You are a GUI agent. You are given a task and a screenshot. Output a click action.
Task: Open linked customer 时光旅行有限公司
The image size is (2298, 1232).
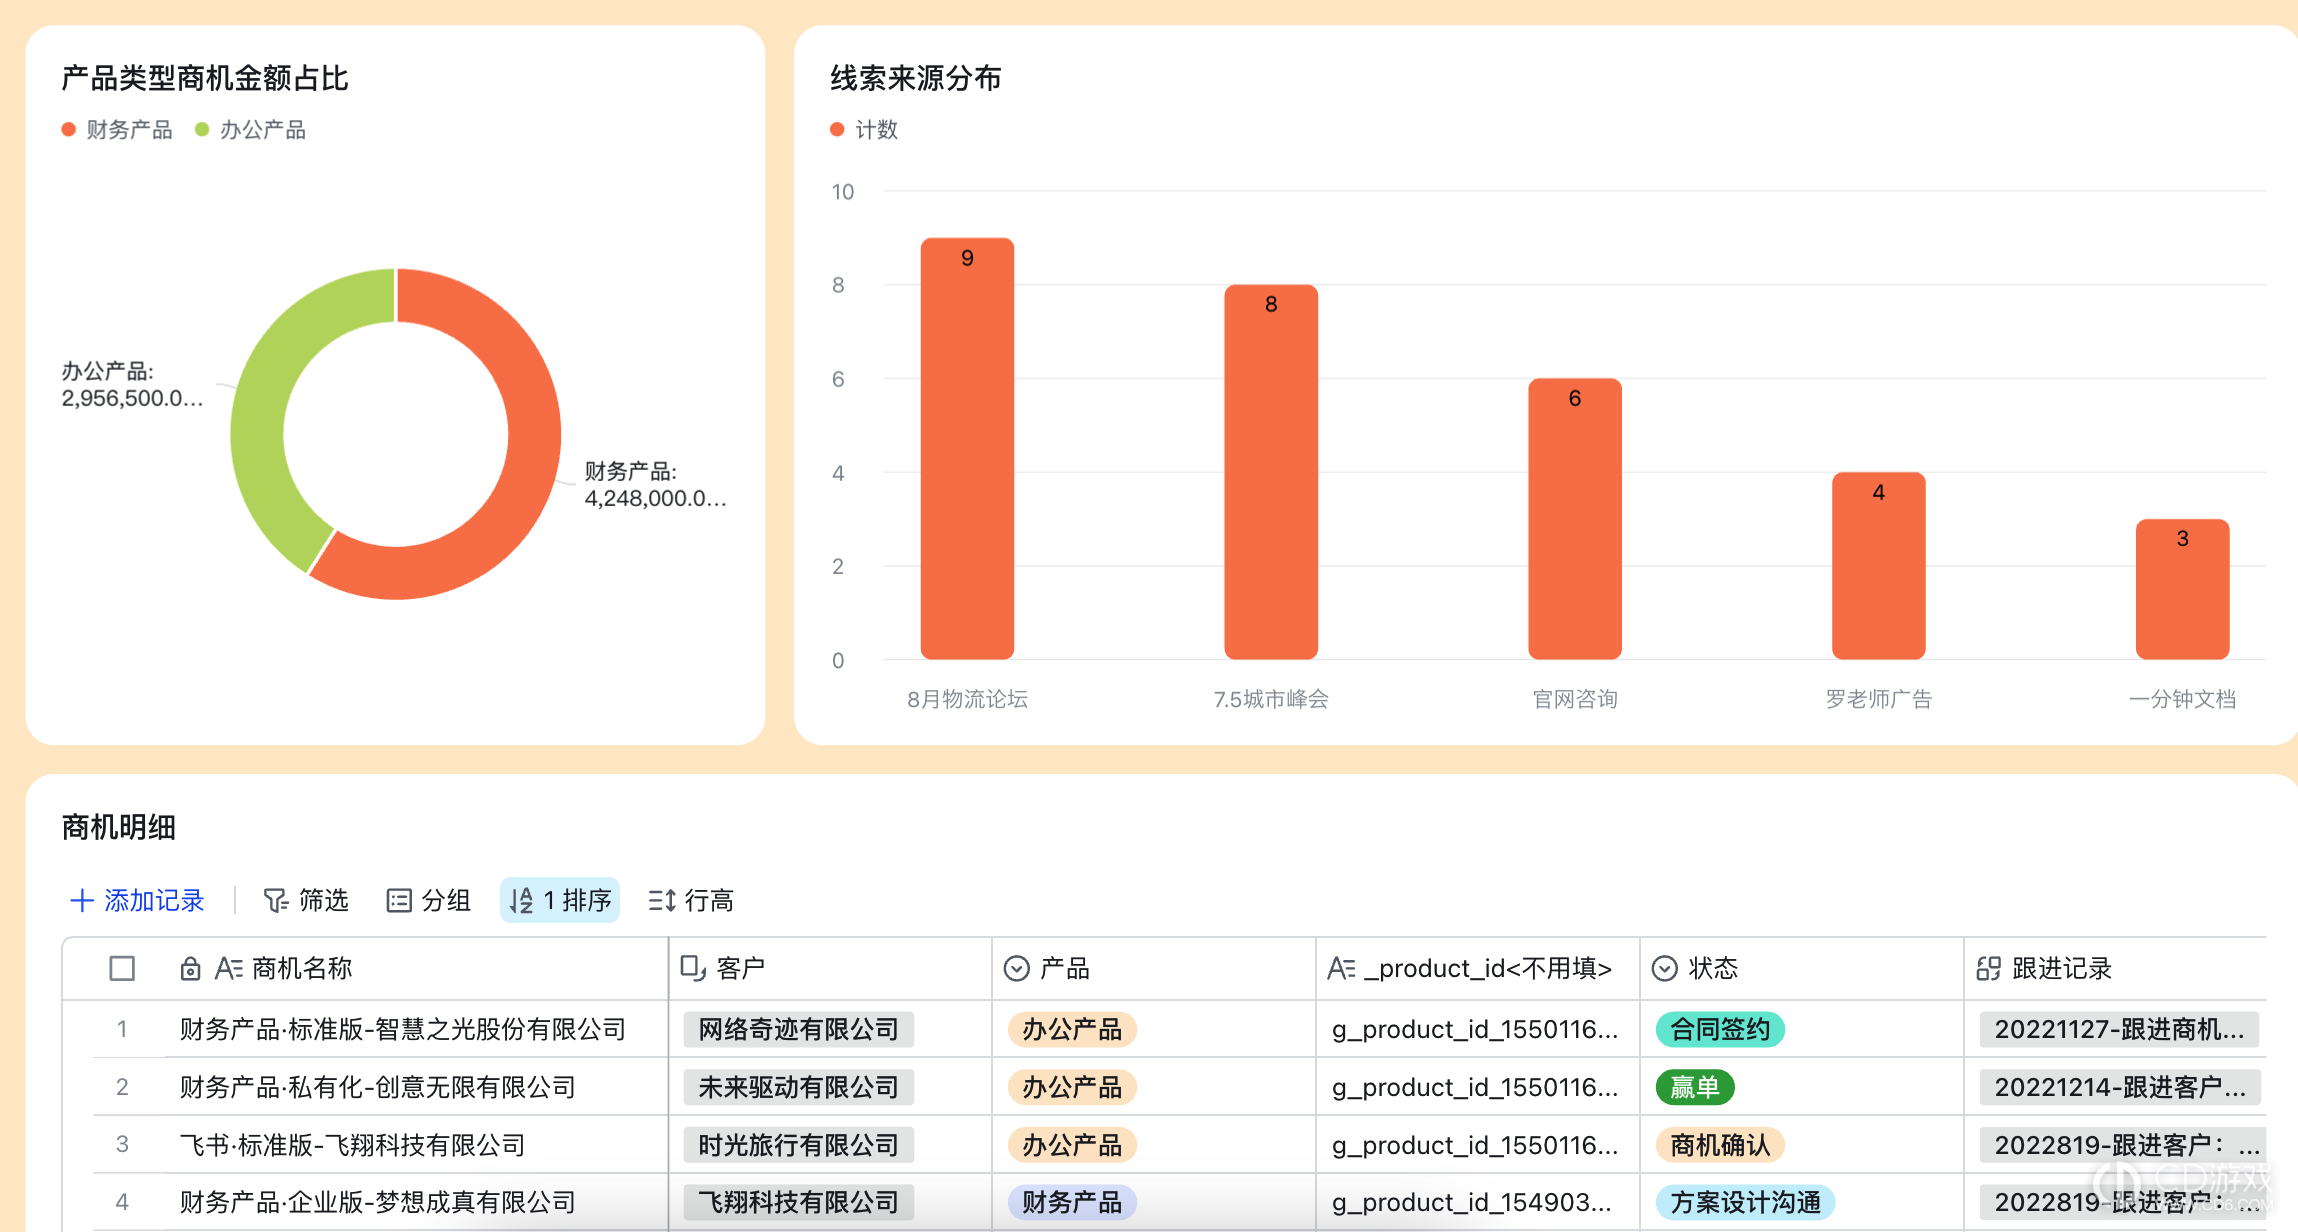pyautogui.click(x=798, y=1146)
